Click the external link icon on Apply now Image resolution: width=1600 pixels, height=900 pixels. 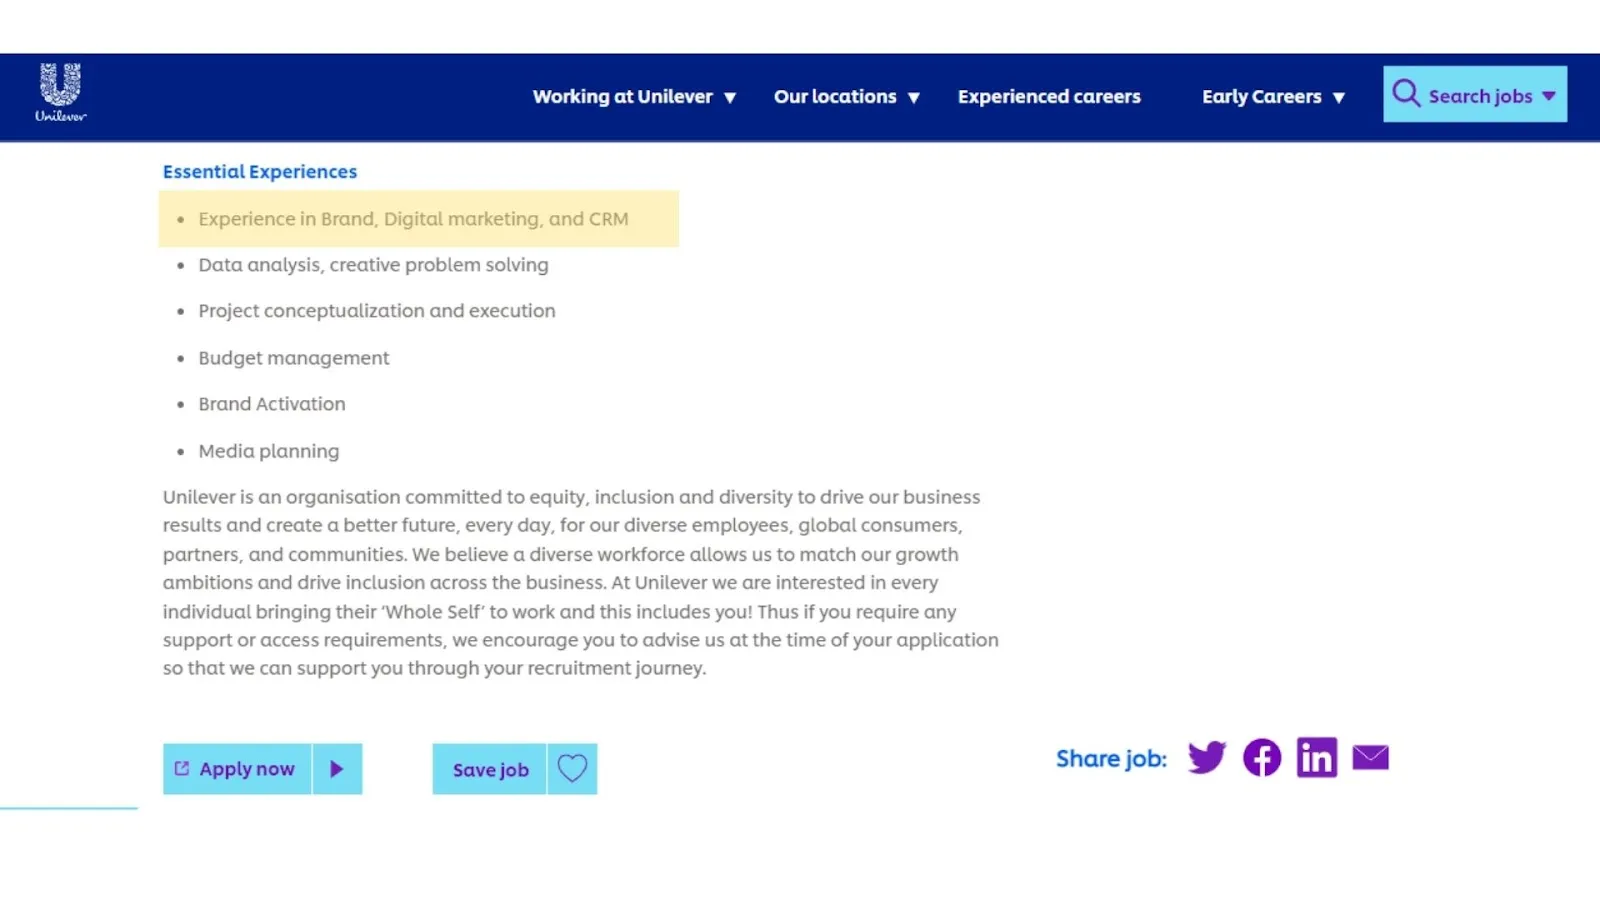[181, 767]
